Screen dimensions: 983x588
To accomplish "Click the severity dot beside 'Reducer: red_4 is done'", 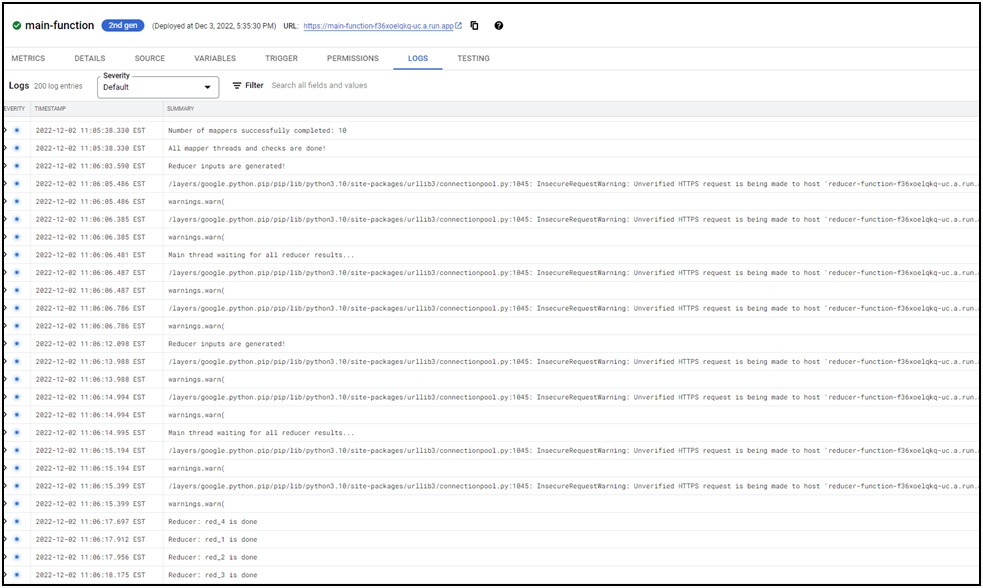I will click(x=19, y=520).
